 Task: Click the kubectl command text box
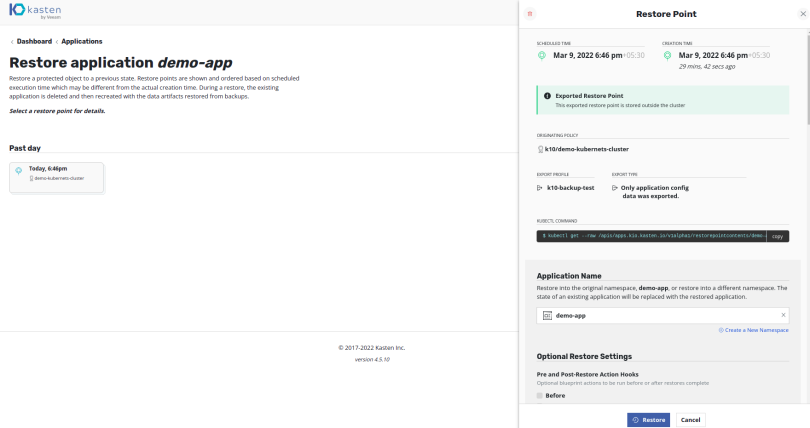(651, 236)
